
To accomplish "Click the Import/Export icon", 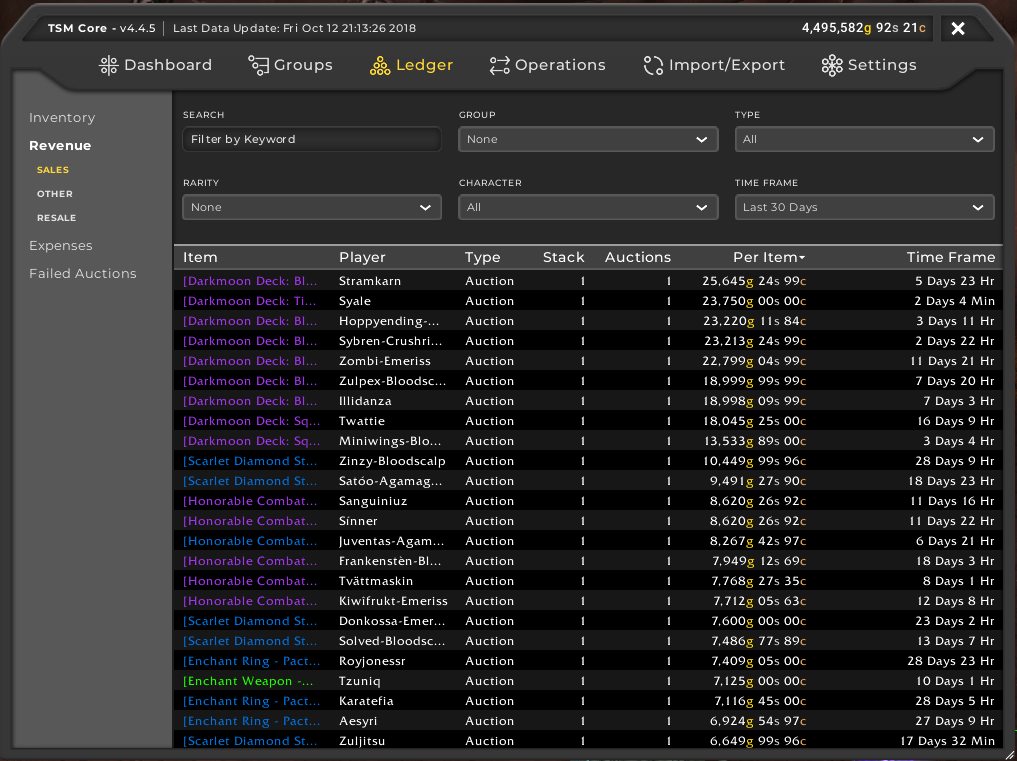I will [x=653, y=65].
